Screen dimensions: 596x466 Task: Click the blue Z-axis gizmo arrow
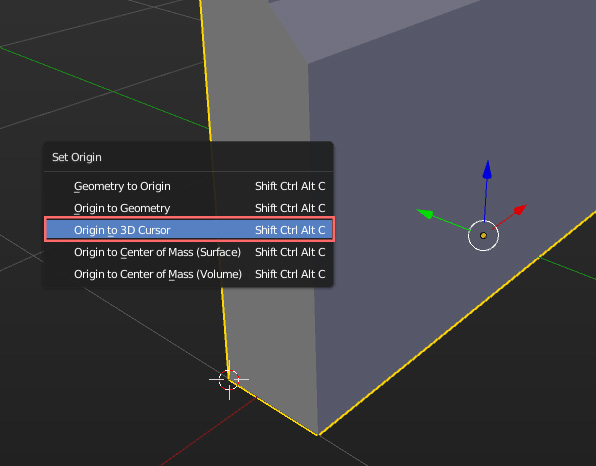487,170
